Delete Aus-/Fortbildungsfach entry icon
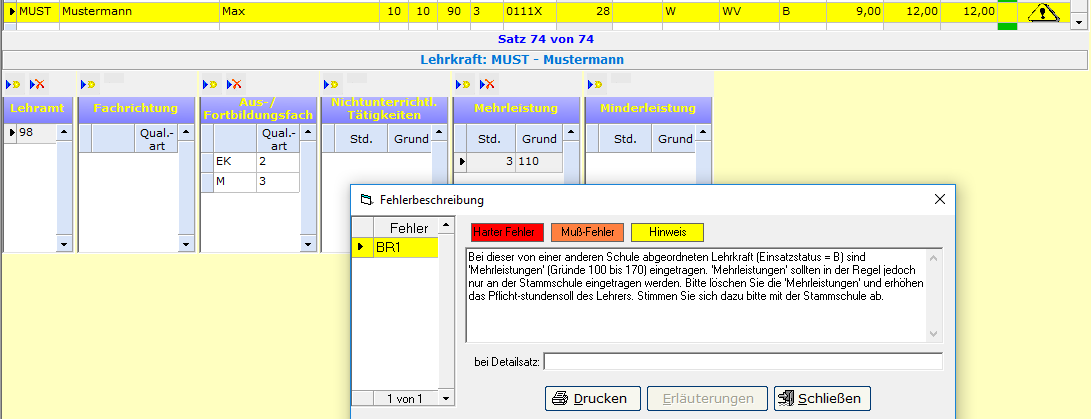This screenshot has width=1091, height=419. tap(234, 84)
